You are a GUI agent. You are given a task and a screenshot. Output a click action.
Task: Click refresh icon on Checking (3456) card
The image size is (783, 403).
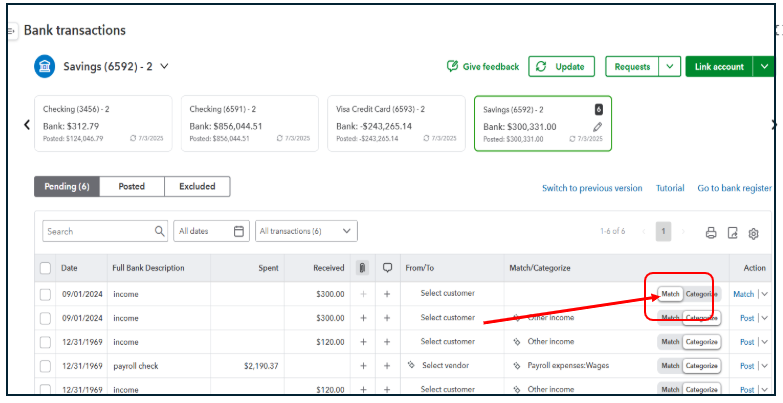(133, 138)
